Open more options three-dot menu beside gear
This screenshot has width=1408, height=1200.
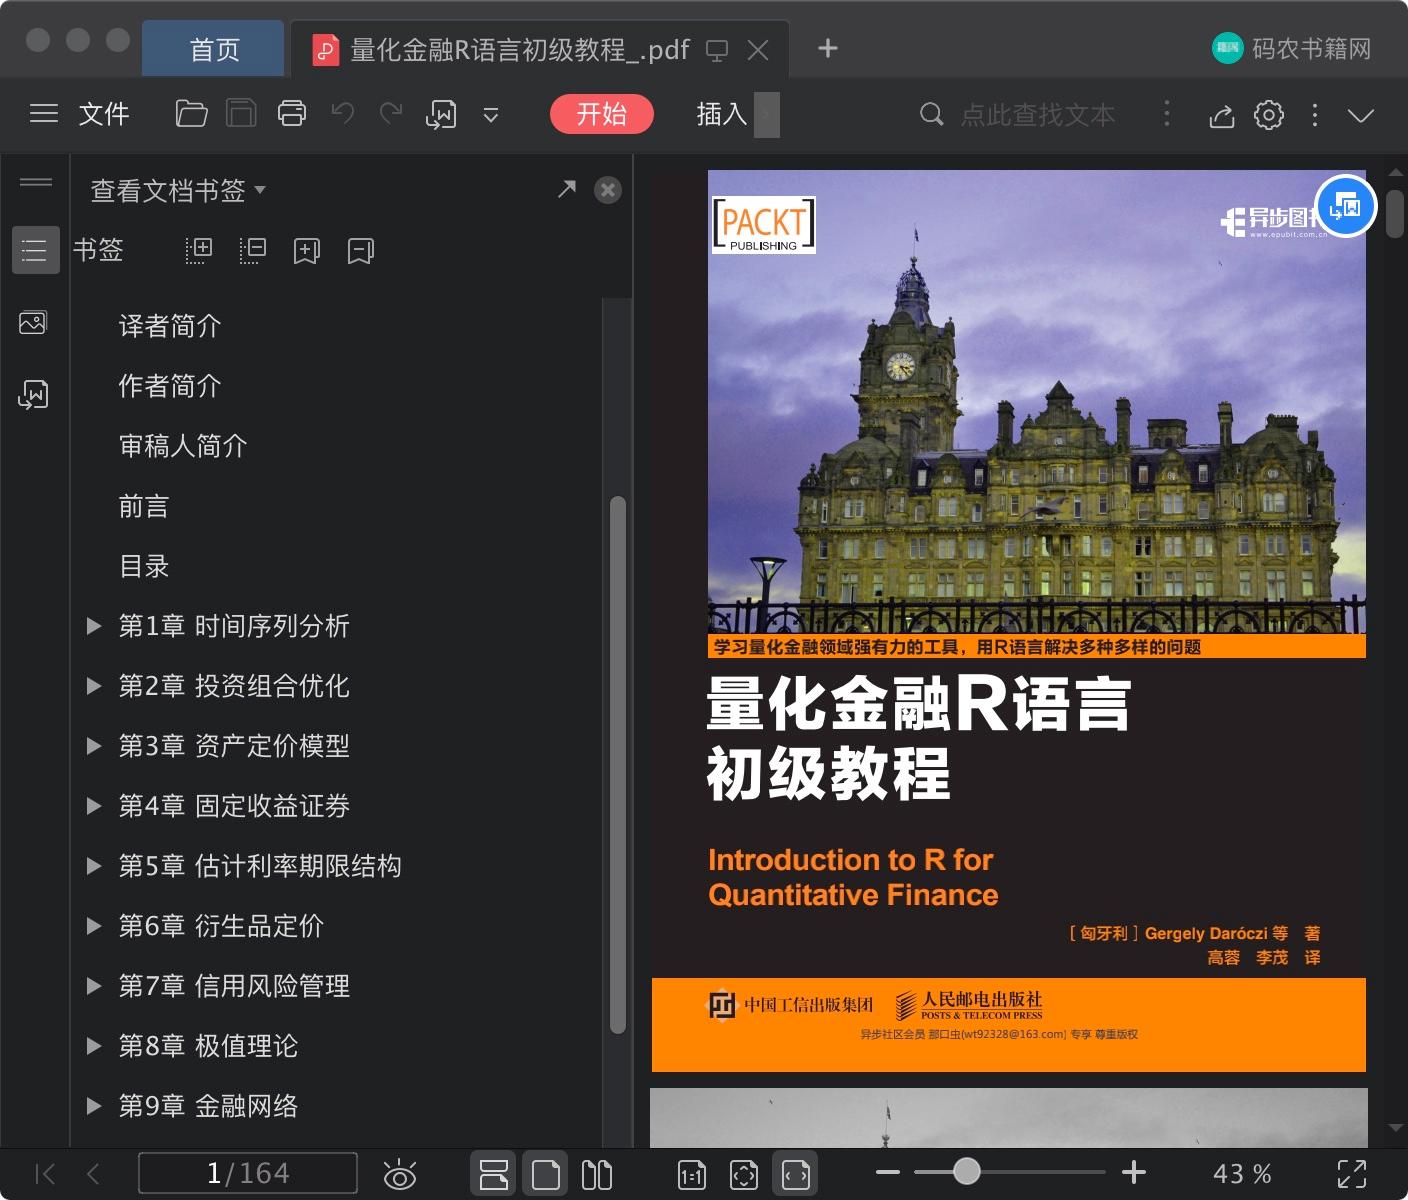[1315, 115]
